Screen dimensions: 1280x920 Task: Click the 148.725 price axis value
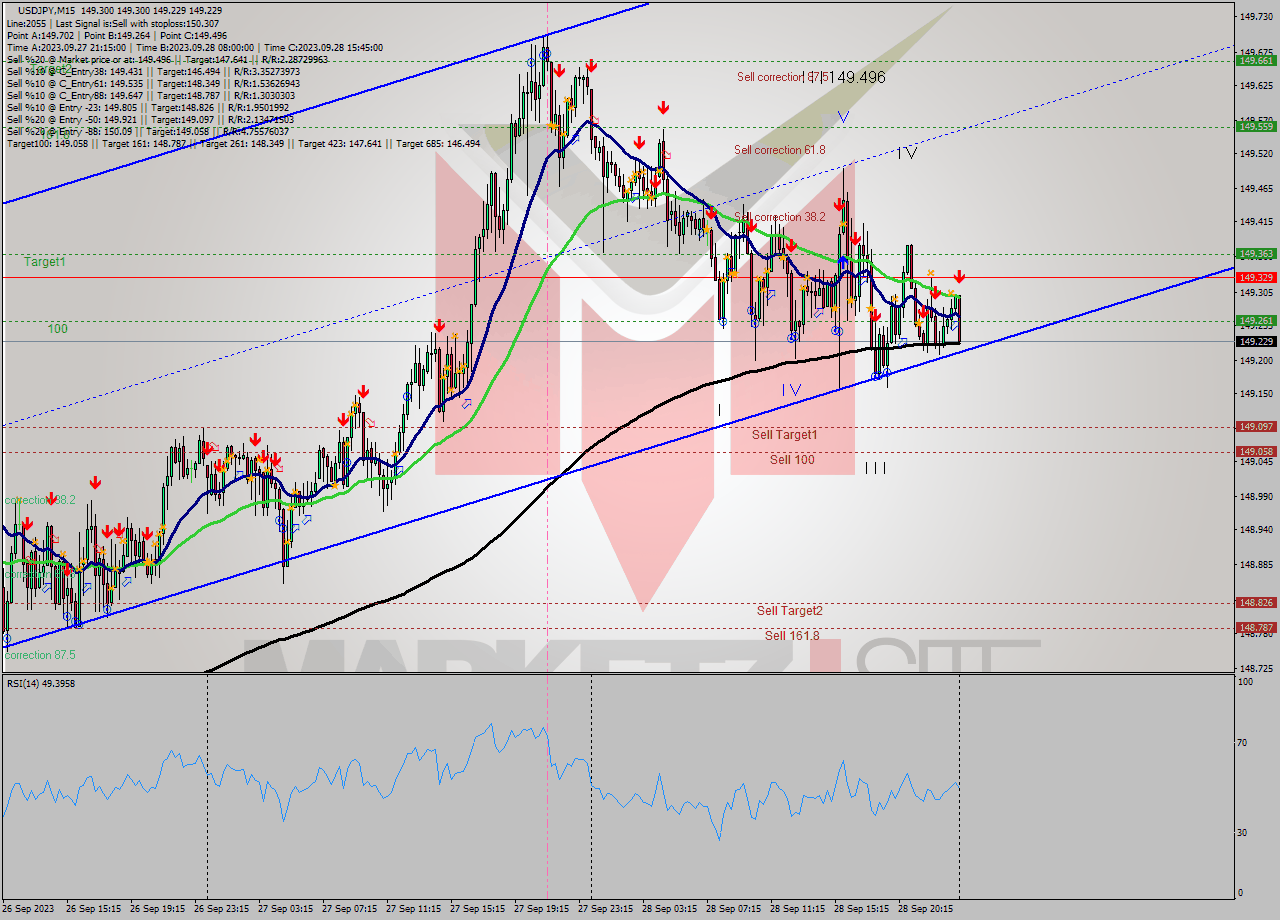[x=1256, y=668]
